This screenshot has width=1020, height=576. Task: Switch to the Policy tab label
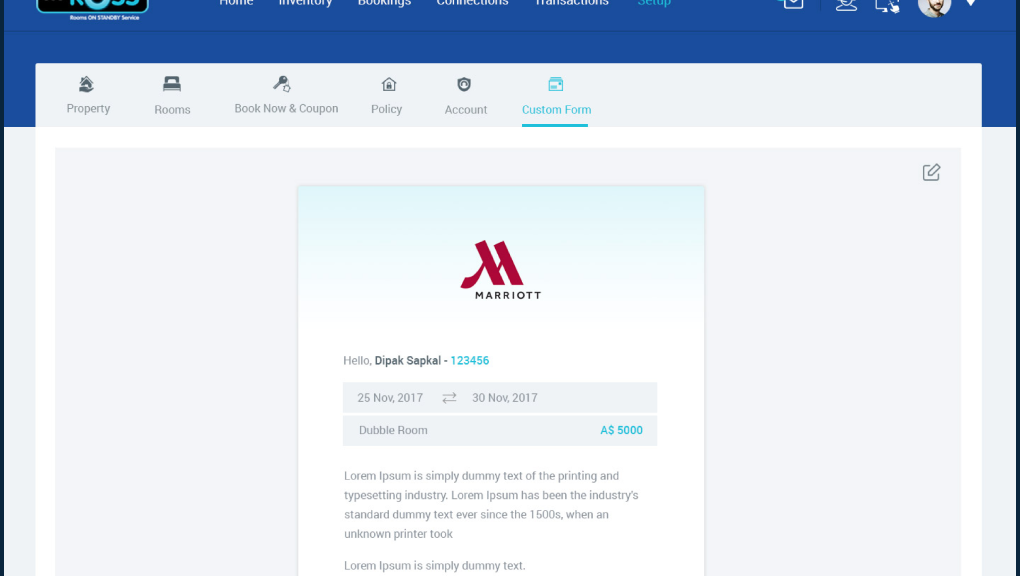386,109
